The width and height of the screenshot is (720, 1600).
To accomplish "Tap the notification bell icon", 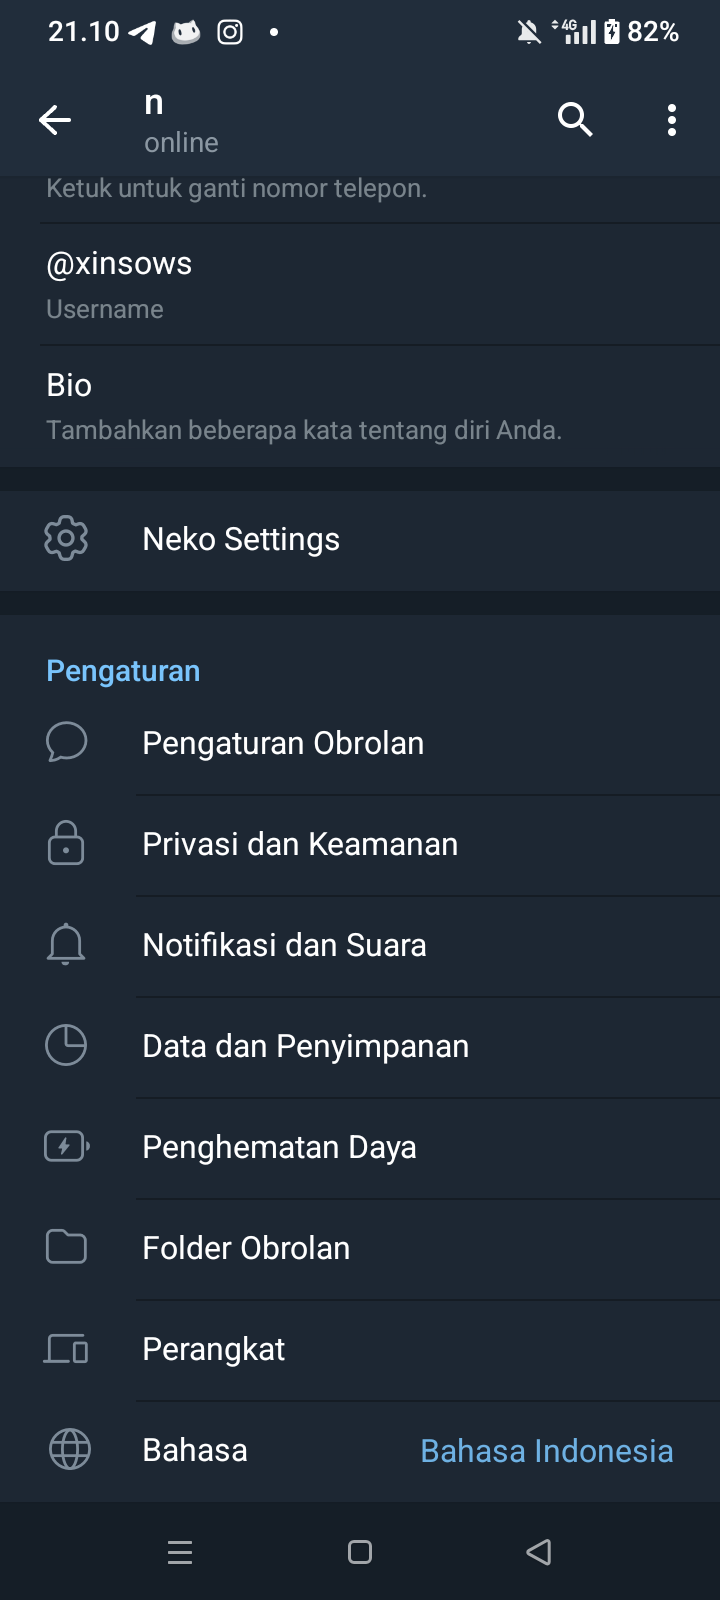I will click(x=66, y=945).
